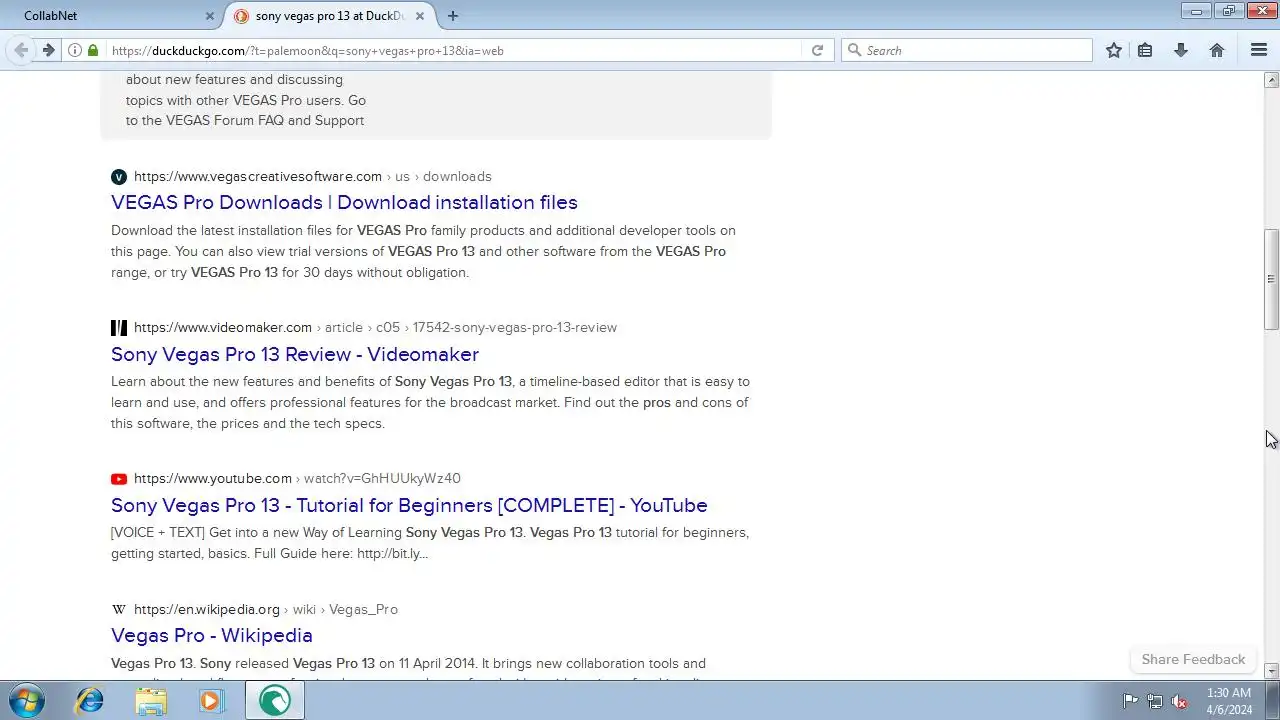Click the videomaker.com URL breadcrumb
This screenshot has width=1280, height=720.
pyautogui.click(x=375, y=327)
